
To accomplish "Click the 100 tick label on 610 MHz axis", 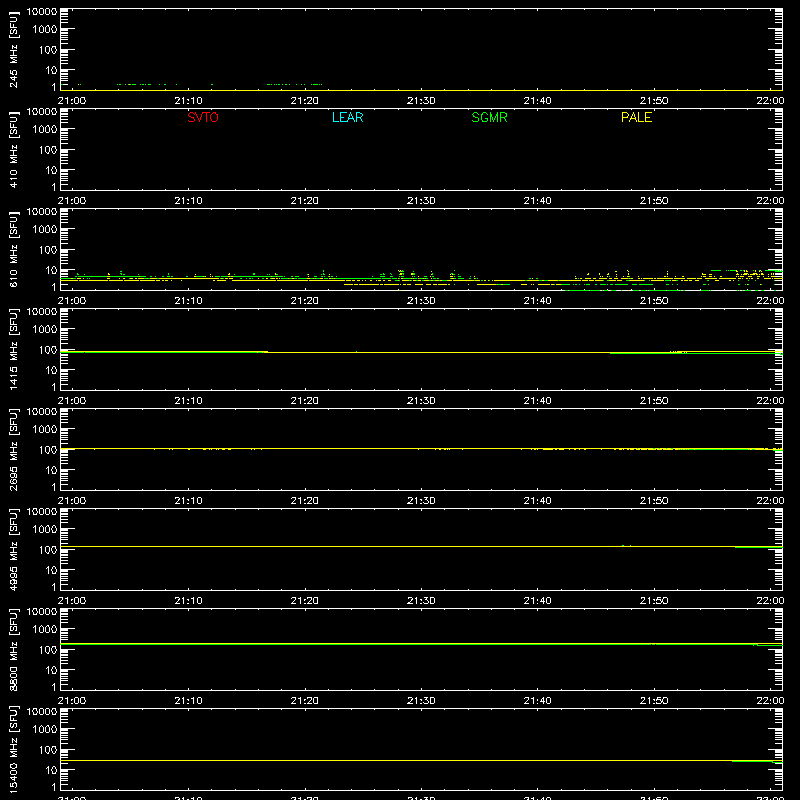I will coord(48,250).
